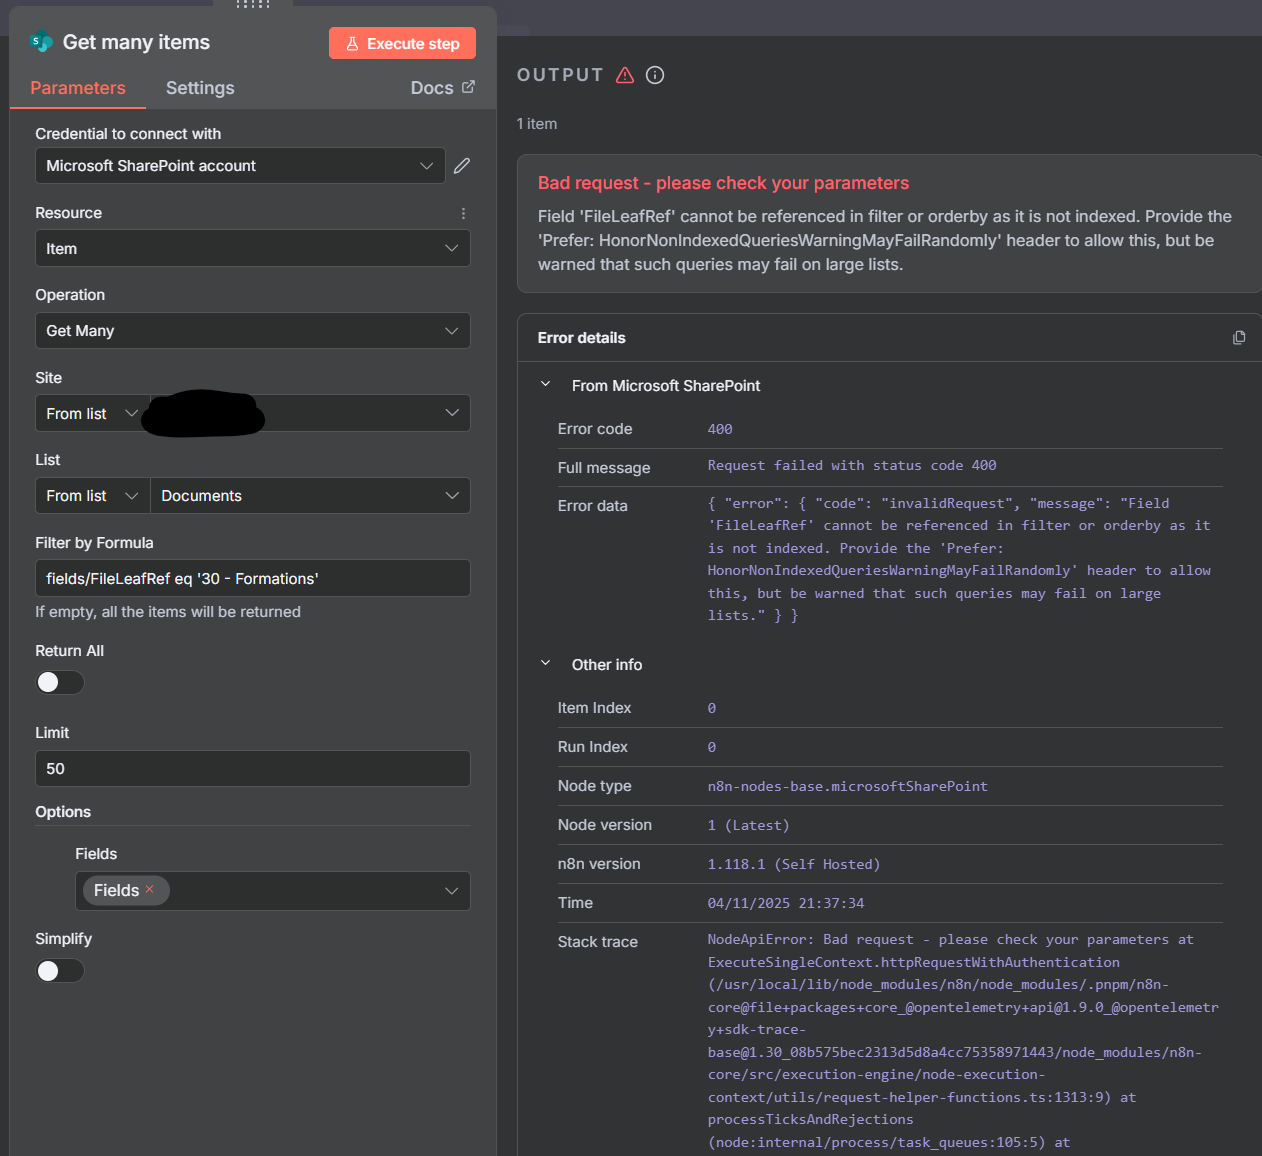
Task: Expand the Documents list dropdown
Action: point(310,496)
